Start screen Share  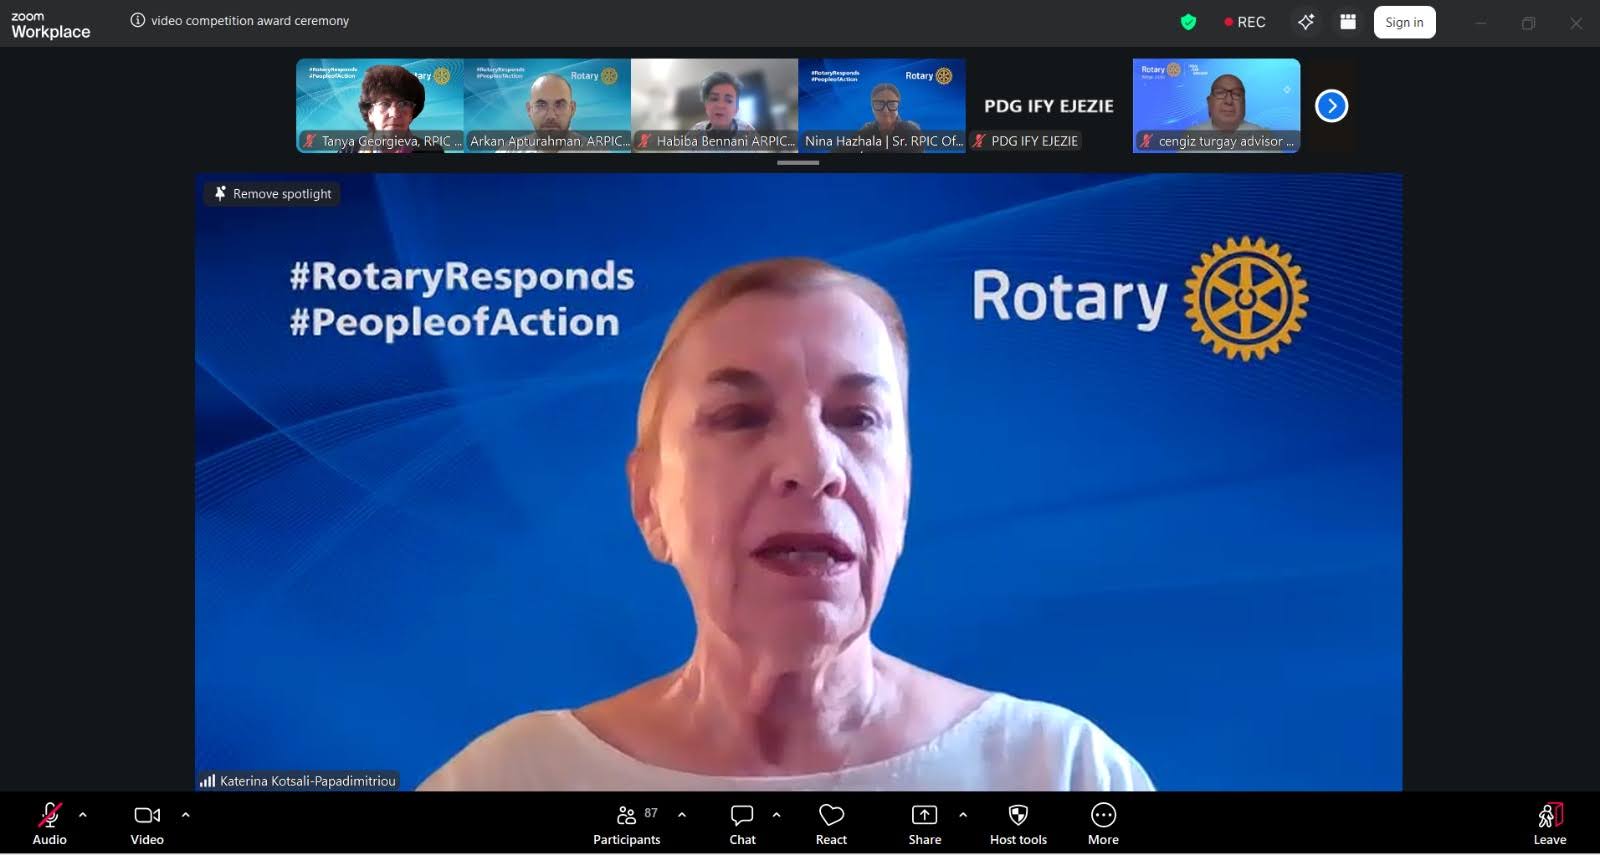coord(925,824)
